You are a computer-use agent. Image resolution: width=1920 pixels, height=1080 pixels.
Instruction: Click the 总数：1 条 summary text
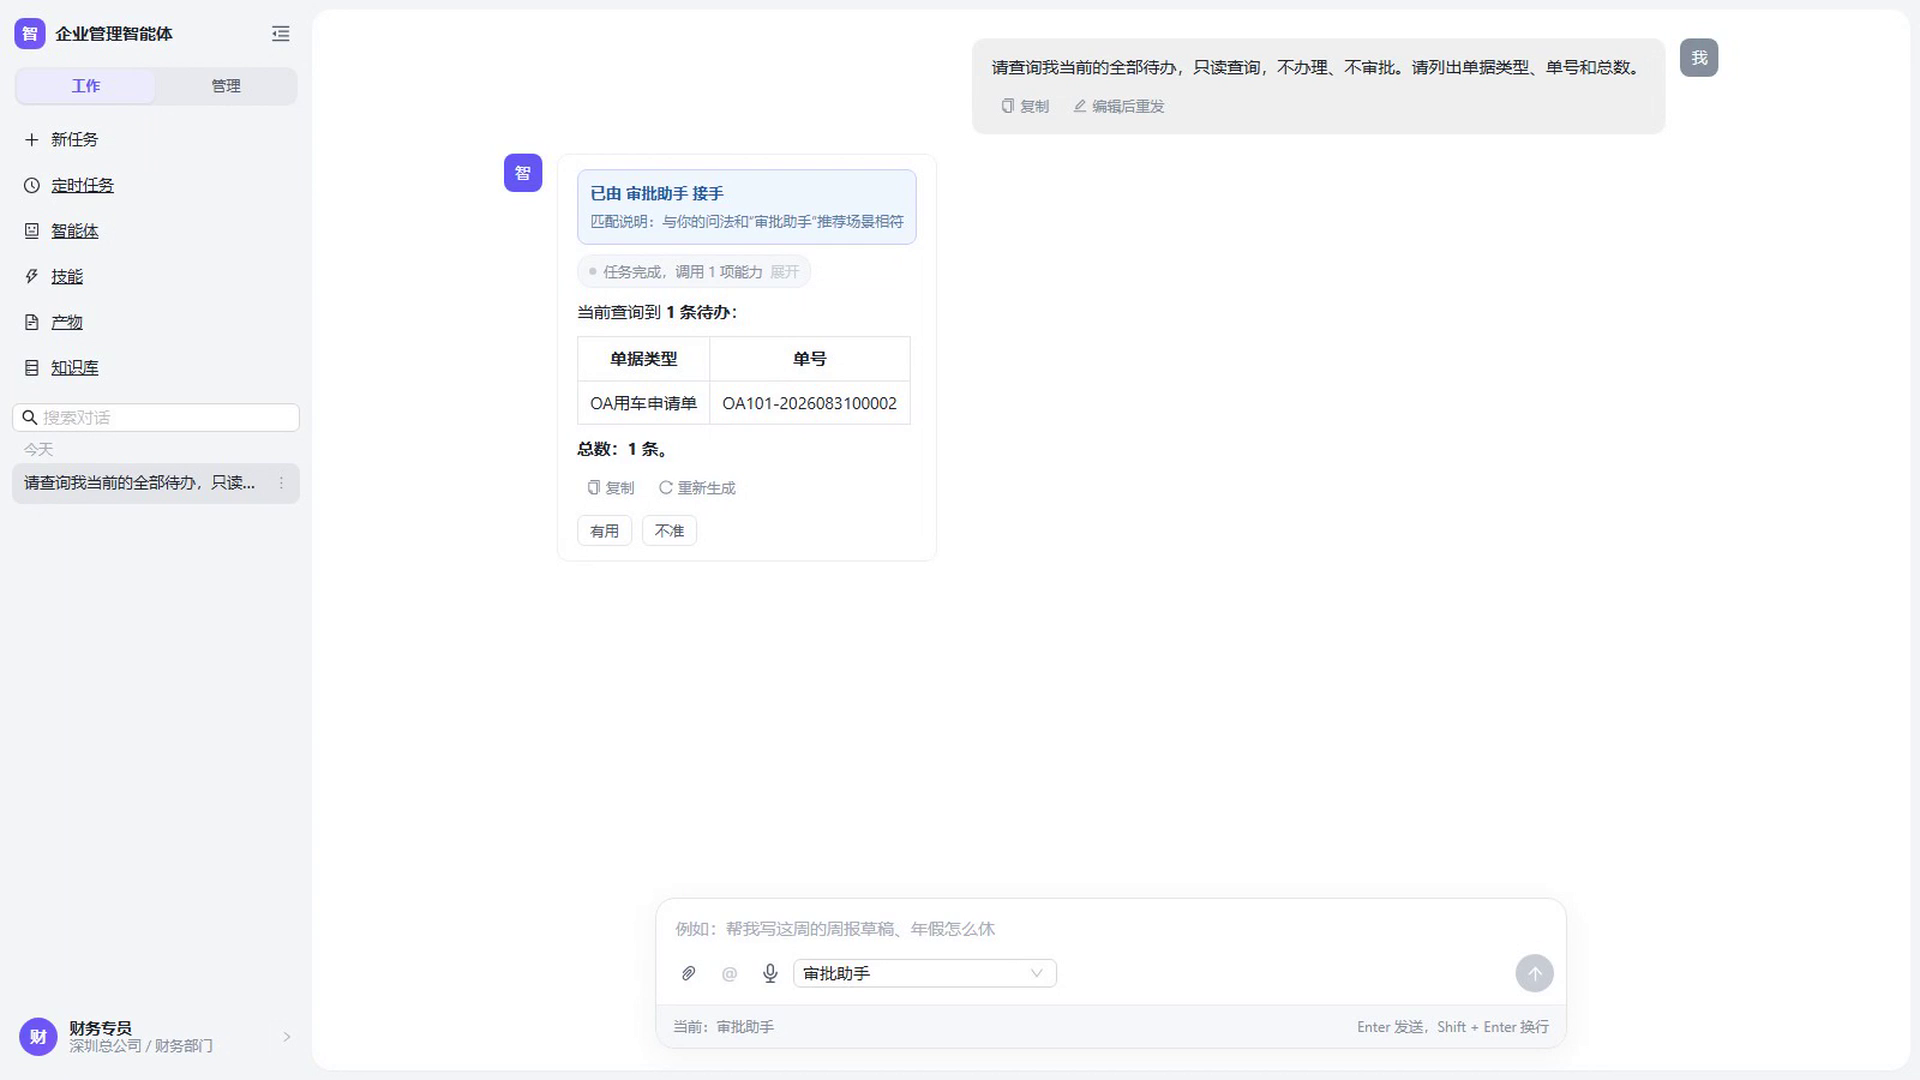[x=623, y=449]
